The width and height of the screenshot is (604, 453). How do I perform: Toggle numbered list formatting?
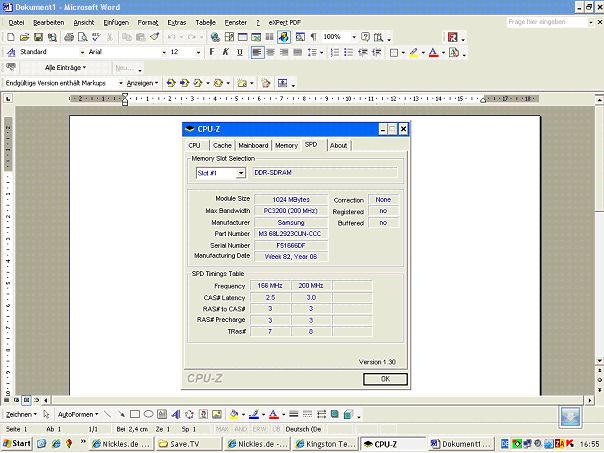click(335, 52)
